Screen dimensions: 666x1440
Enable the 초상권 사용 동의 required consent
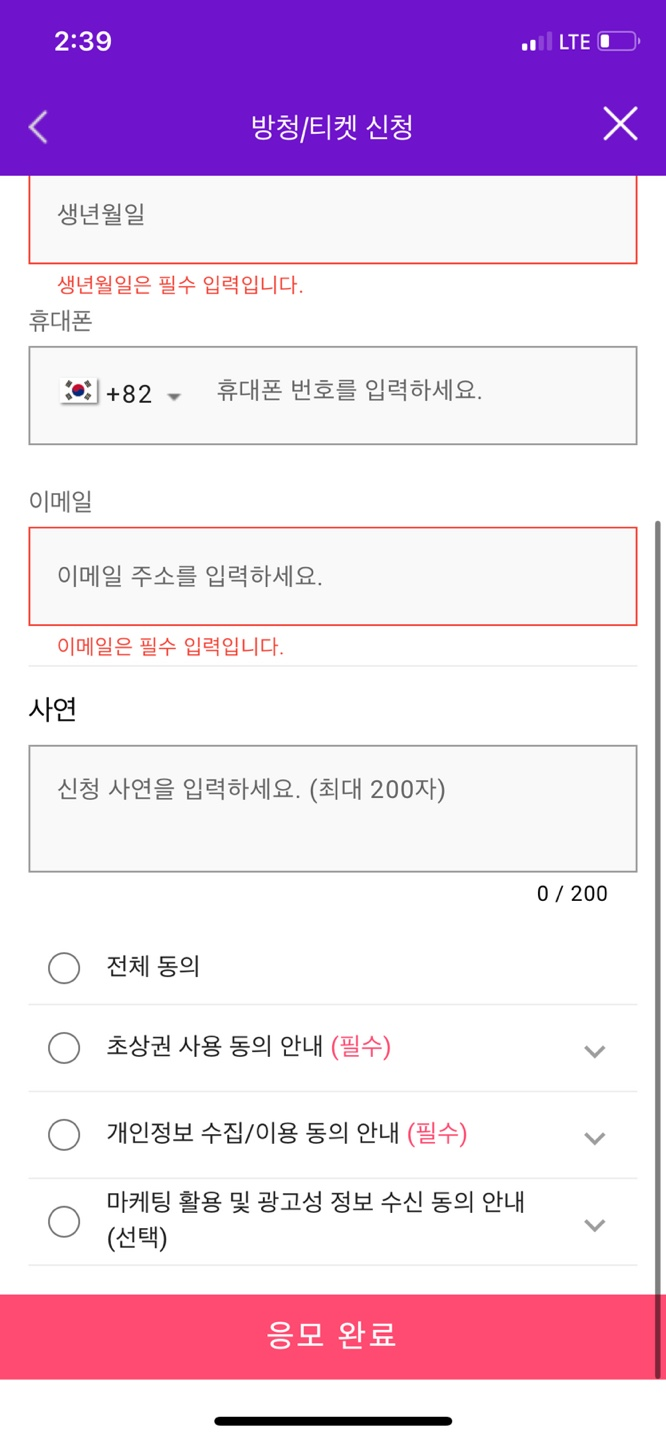[x=64, y=1048]
